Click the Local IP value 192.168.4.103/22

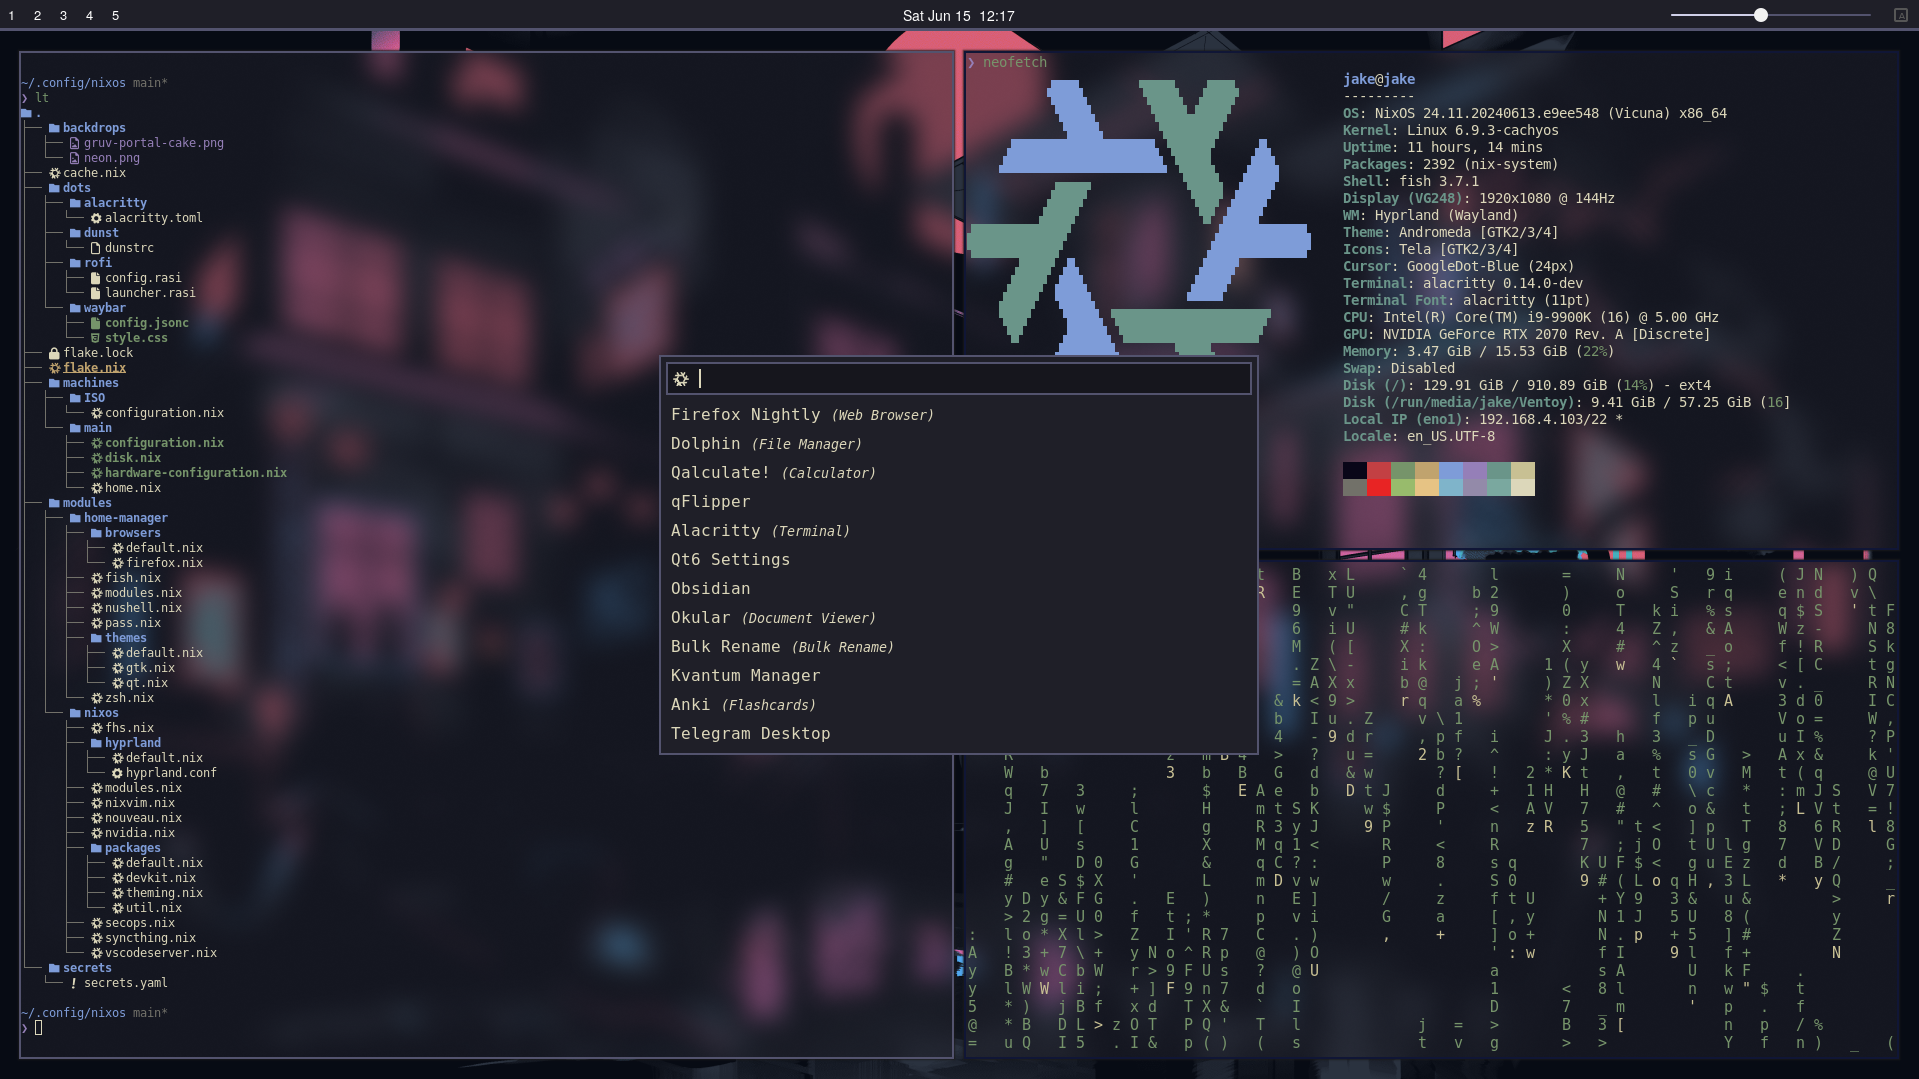click(1543, 419)
